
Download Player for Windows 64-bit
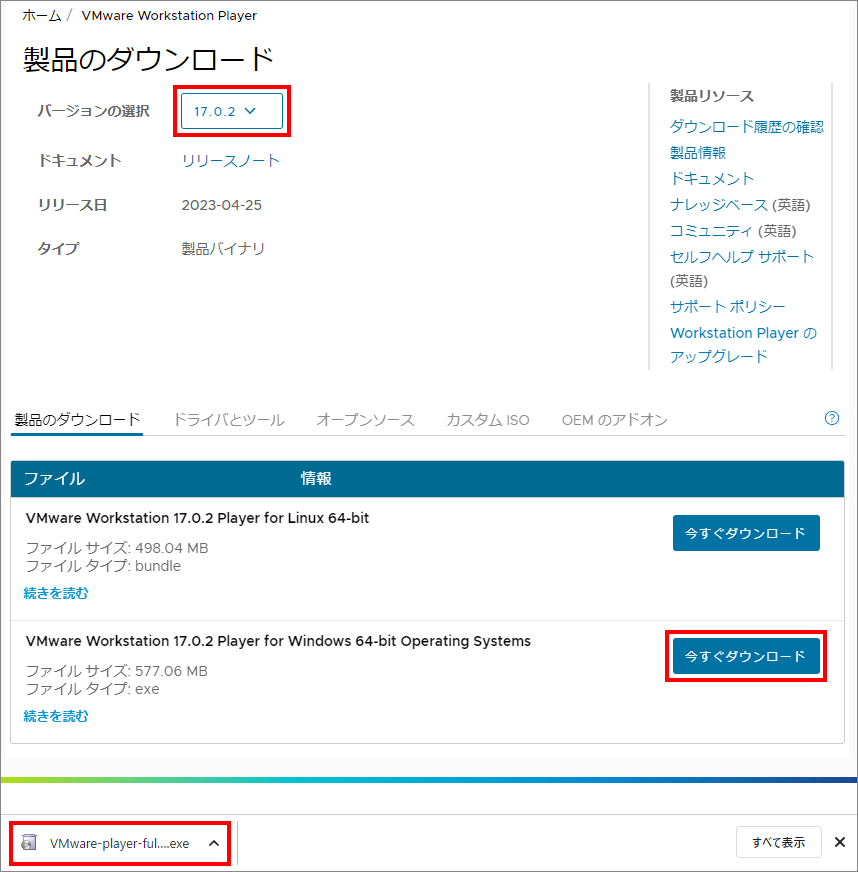pos(746,656)
